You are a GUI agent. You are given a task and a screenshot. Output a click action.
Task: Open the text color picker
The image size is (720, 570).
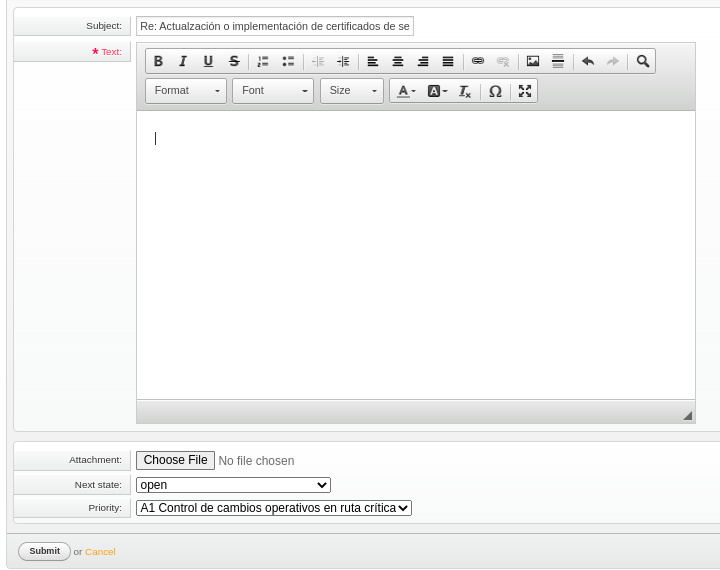tap(406, 91)
